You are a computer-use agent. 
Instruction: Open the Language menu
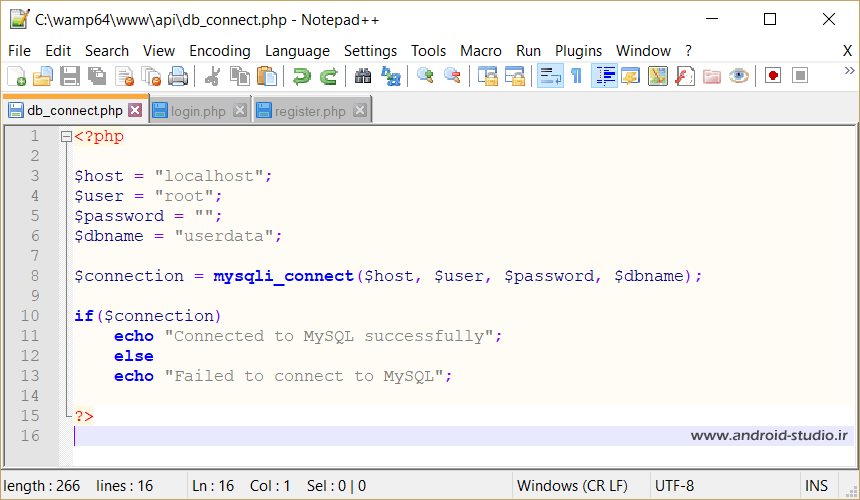pyautogui.click(x=297, y=51)
